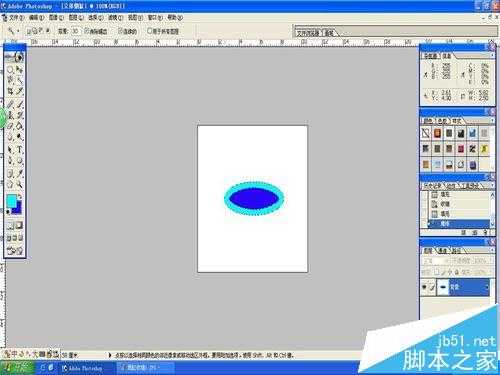This screenshot has width=500, height=375.
Task: Open the Info palette menu arrow
Action: pyautogui.click(x=492, y=56)
